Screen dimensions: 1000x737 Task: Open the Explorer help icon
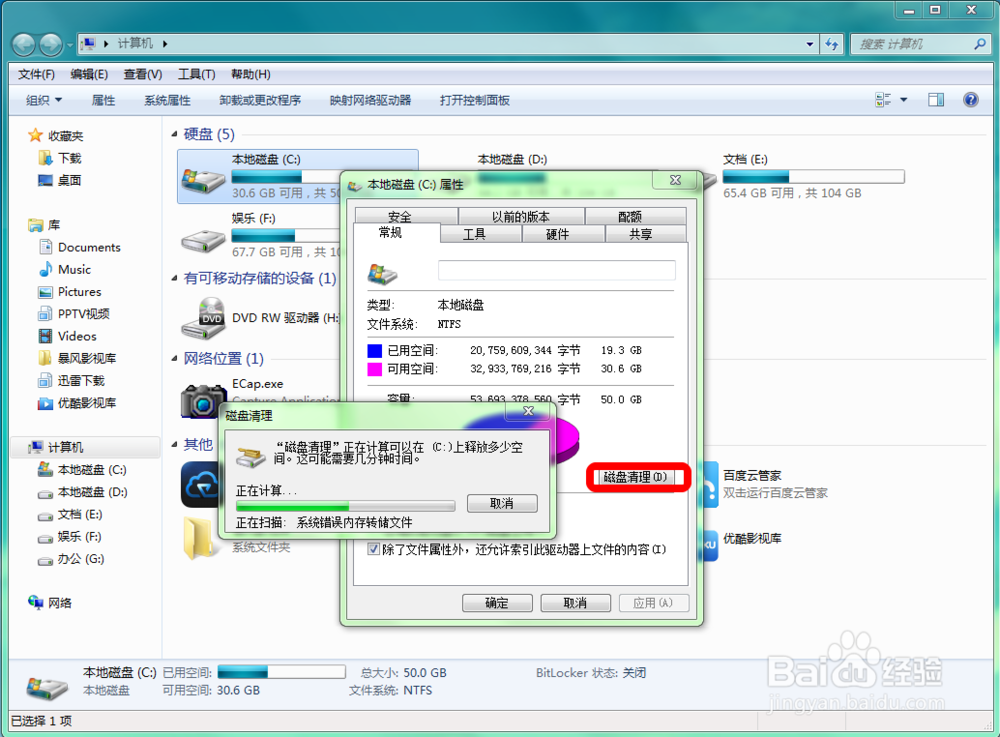(x=971, y=99)
